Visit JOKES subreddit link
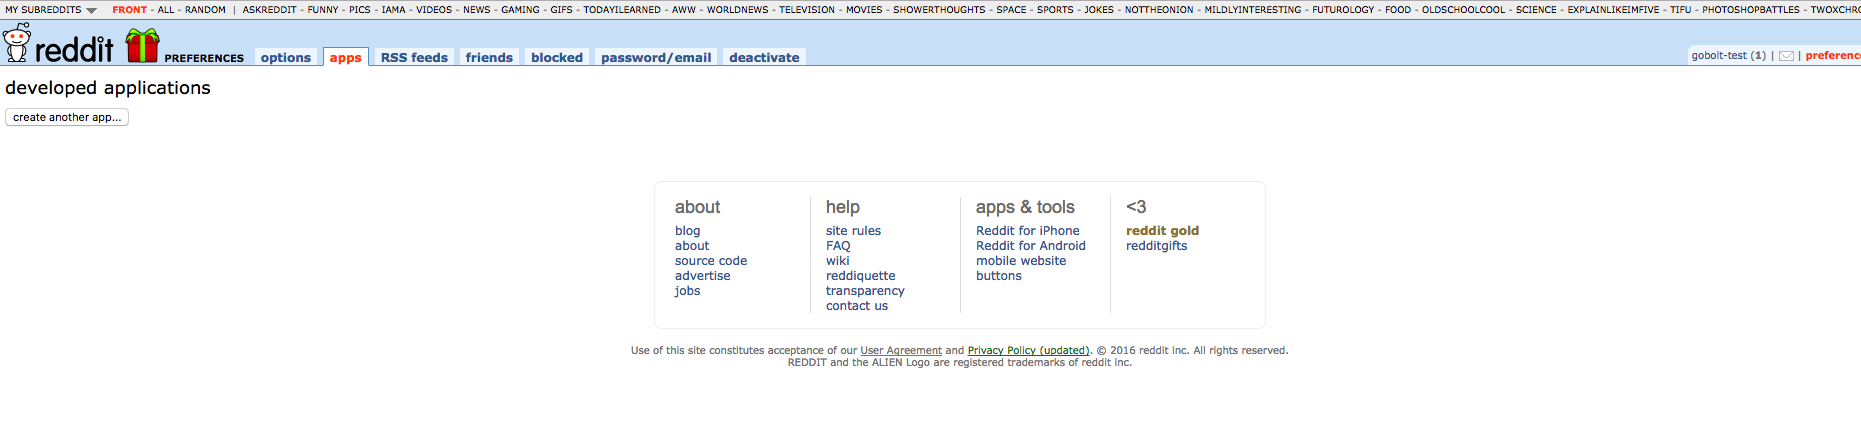The image size is (1861, 445). (1099, 10)
